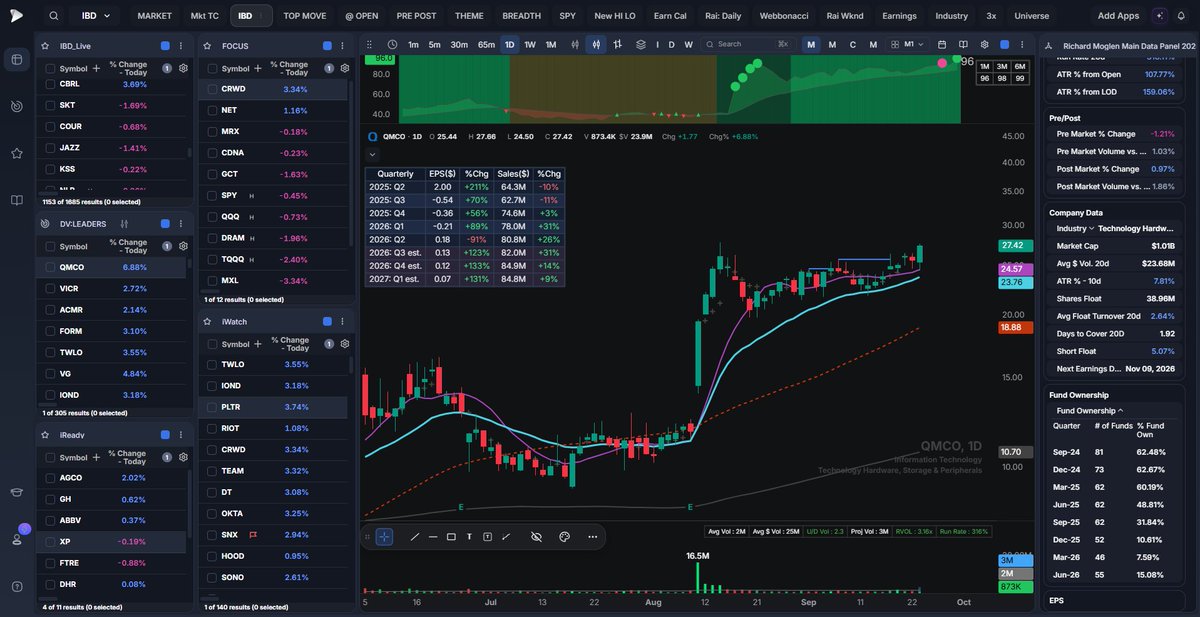Collapse the quarterly data table chevron
Image resolution: width=1200 pixels, height=617 pixels.
click(372, 154)
